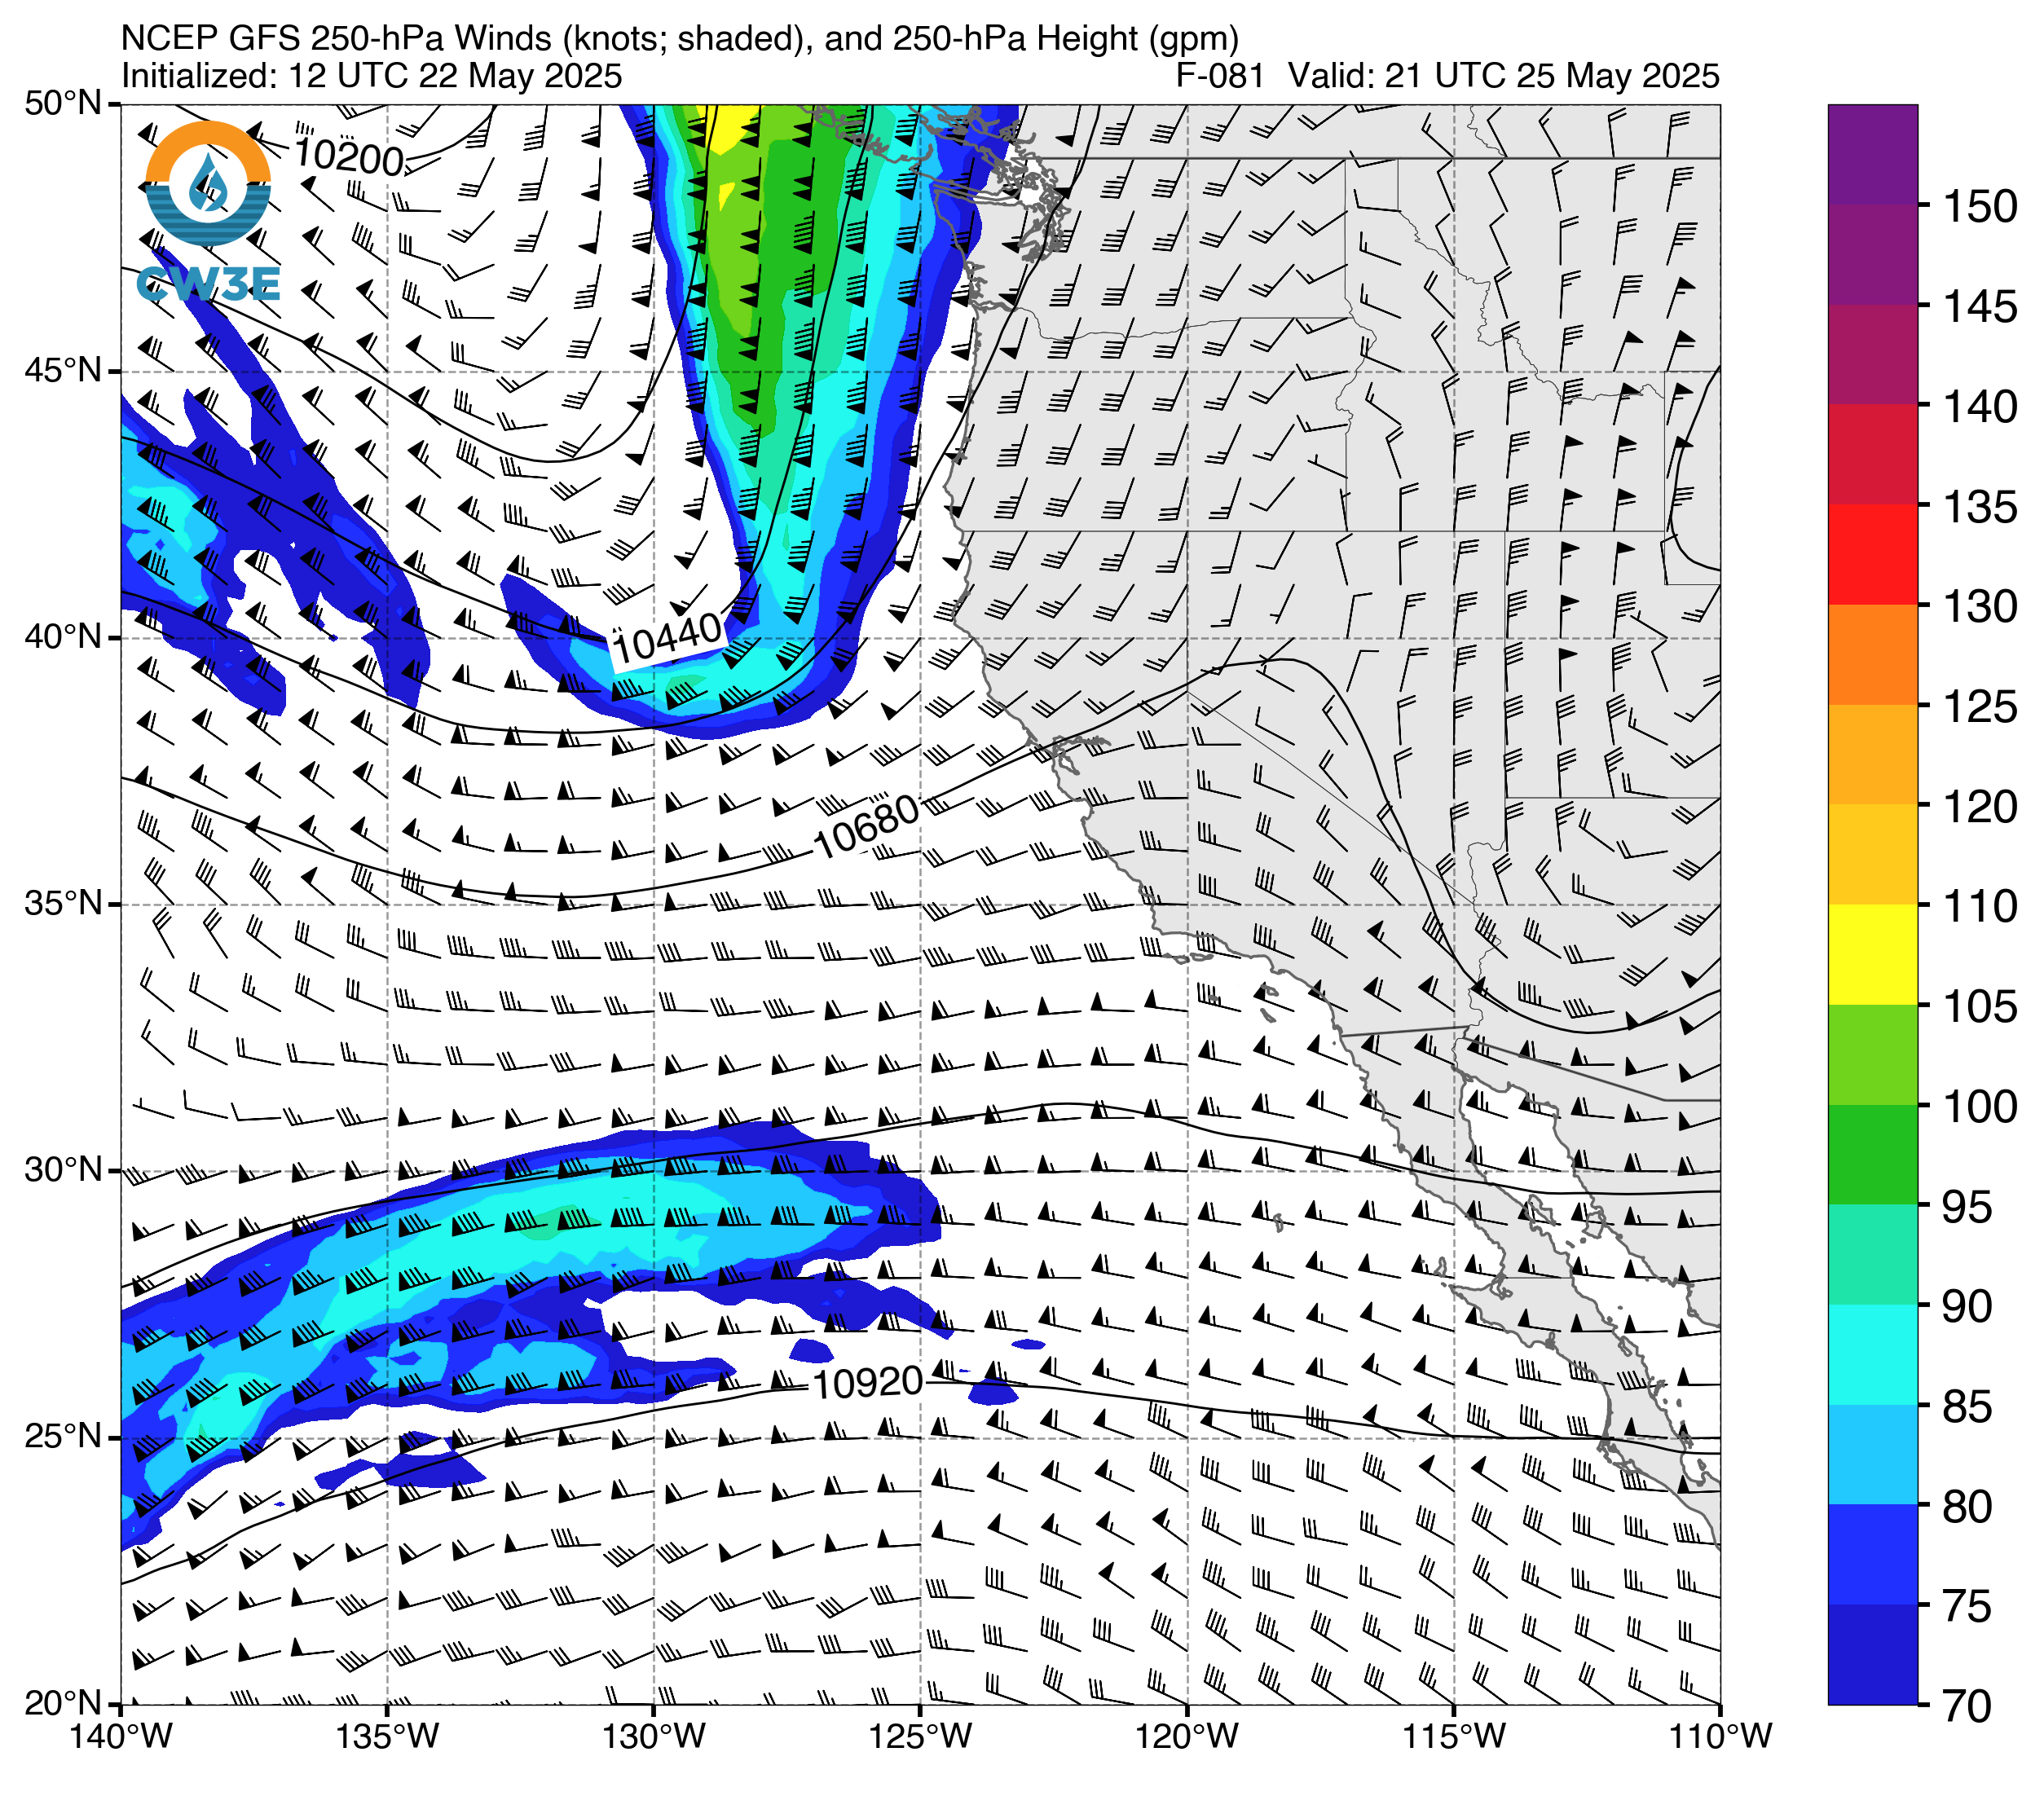
Task: Click the 95 colorbar tick label
Action: (x=1967, y=1207)
